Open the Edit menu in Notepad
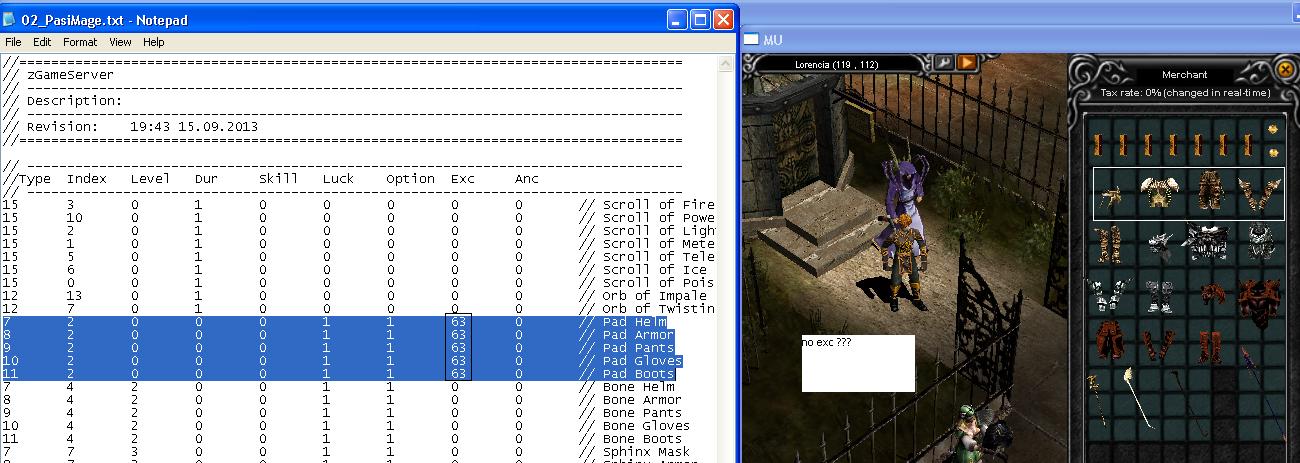Image resolution: width=1300 pixels, height=463 pixels. [x=42, y=42]
